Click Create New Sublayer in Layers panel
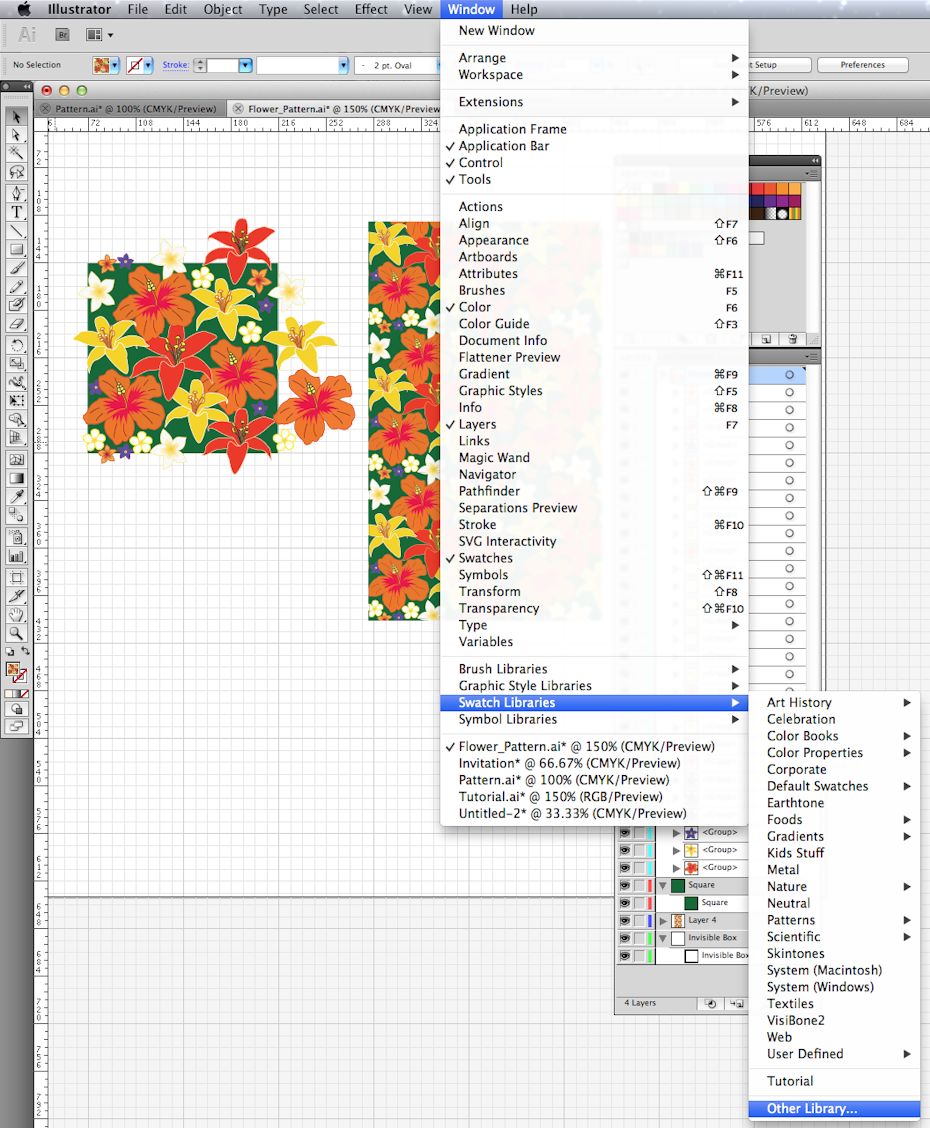This screenshot has width=930, height=1128. [735, 1003]
